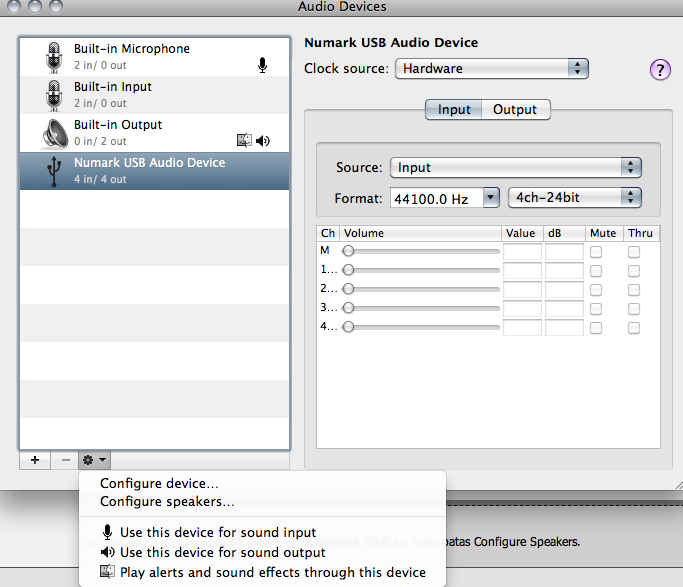The height and width of the screenshot is (587, 683).
Task: Click microphone icon beside sound input menu item
Action: tap(107, 532)
